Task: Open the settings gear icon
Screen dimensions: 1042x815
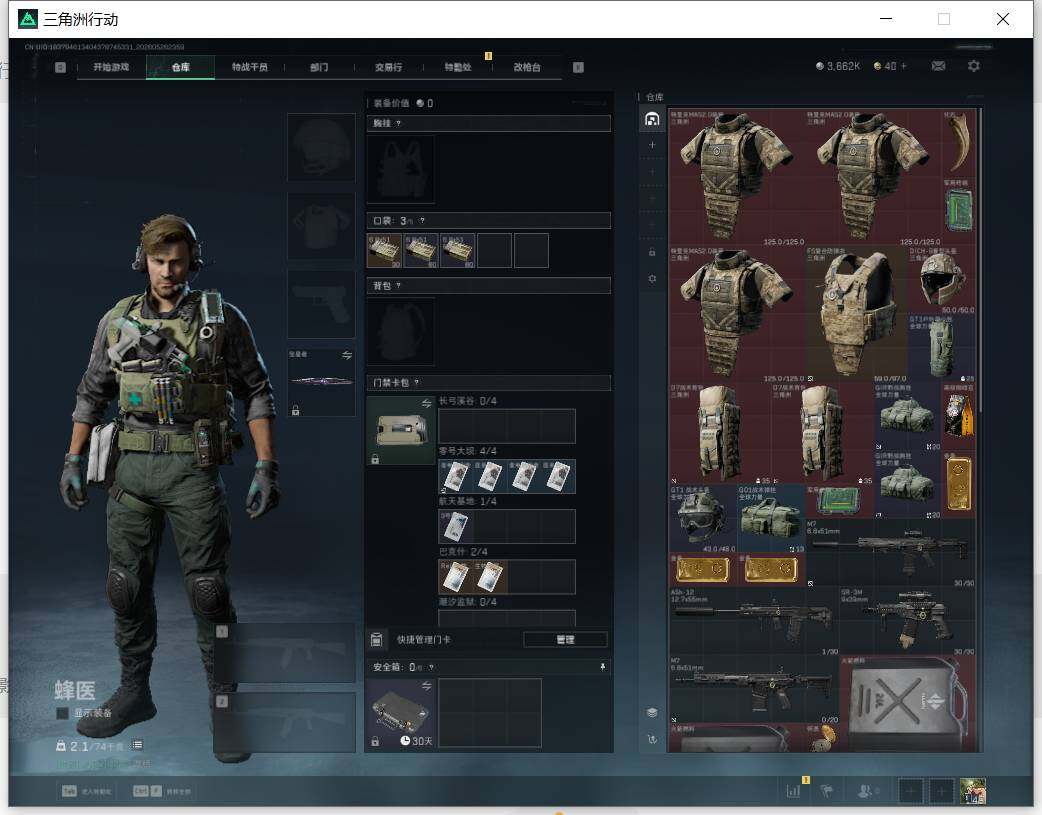Action: point(974,66)
